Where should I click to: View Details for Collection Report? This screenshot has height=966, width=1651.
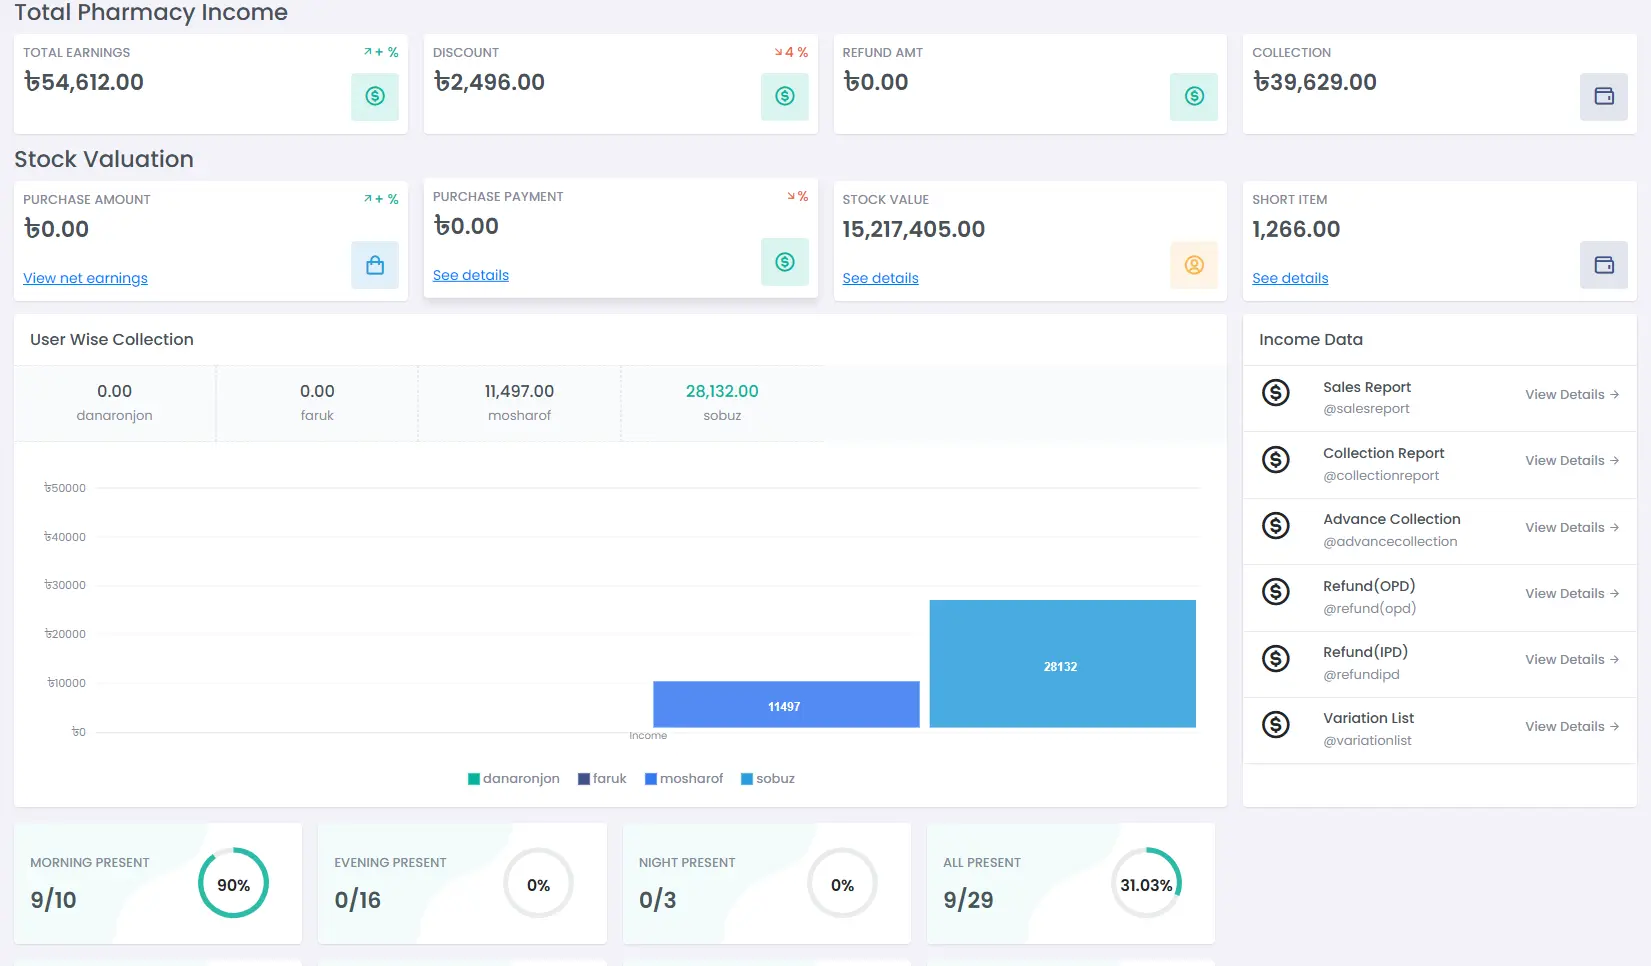[1572, 461]
